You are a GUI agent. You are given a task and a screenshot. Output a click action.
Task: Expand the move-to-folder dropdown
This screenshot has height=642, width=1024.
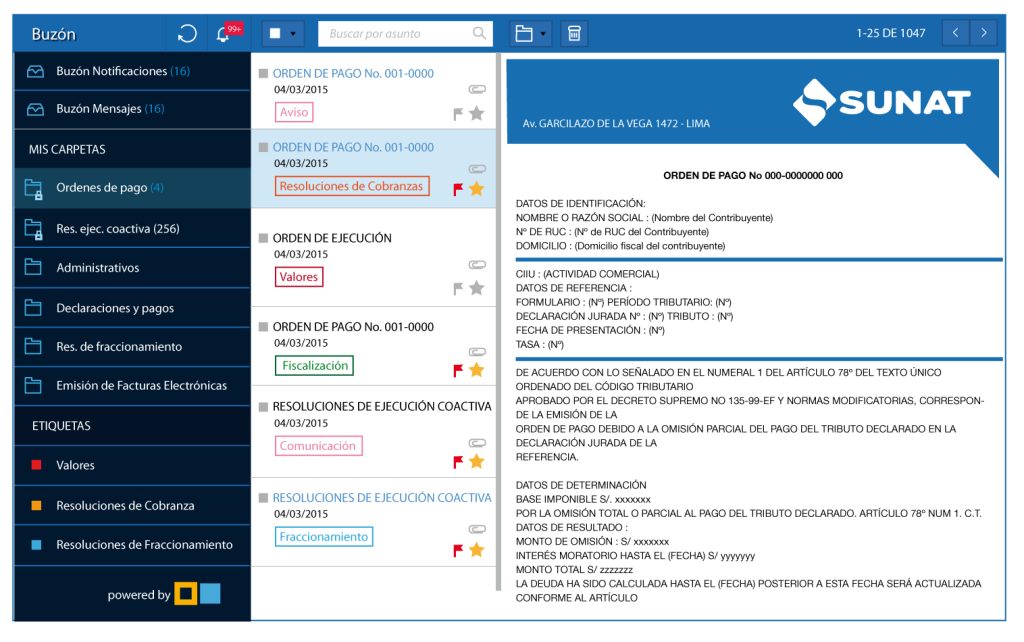coord(543,34)
